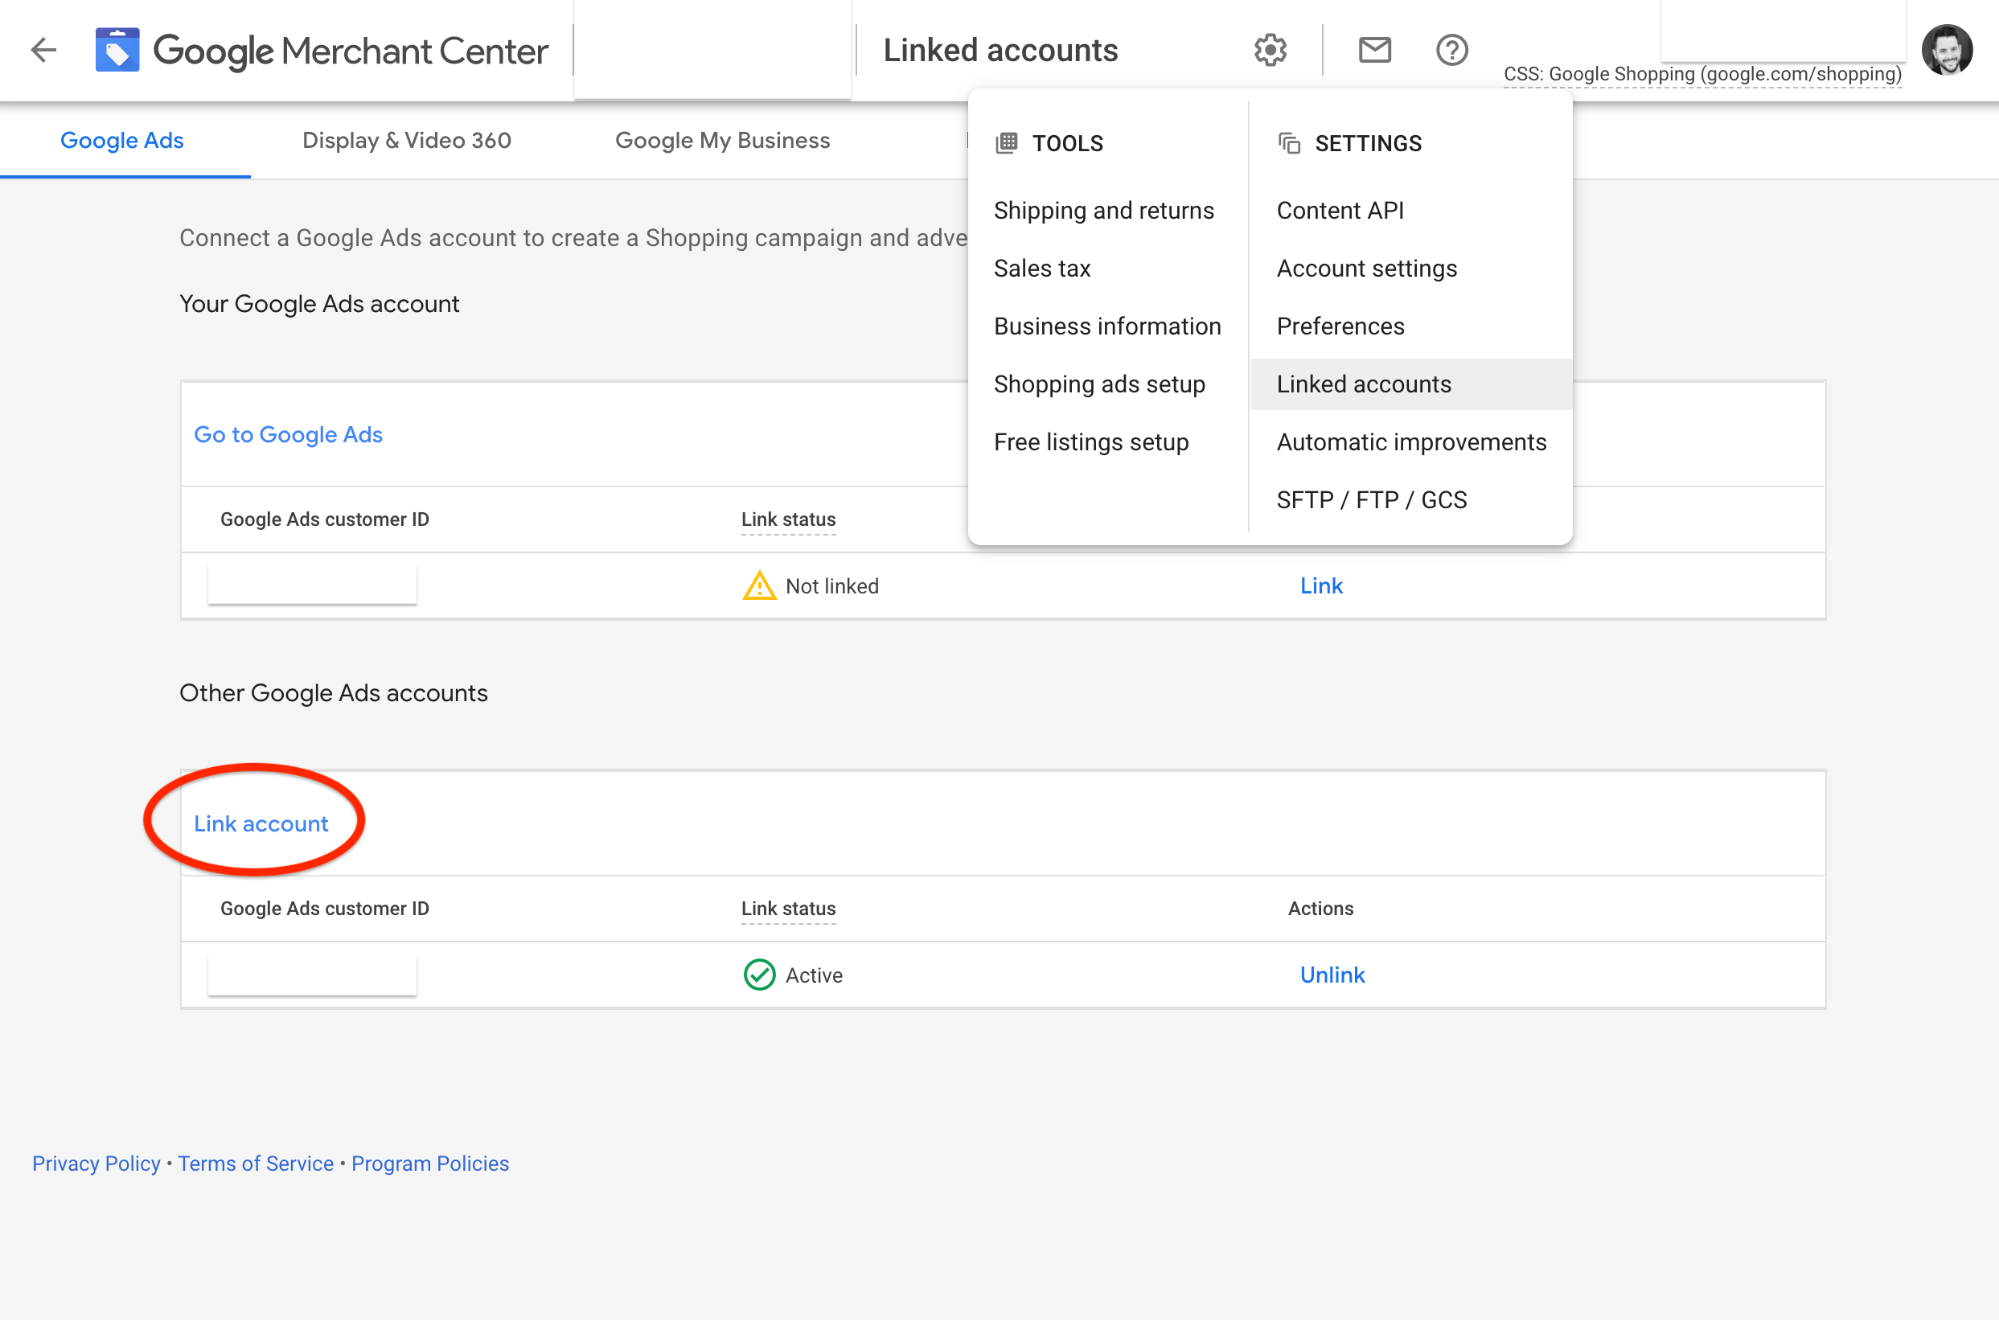This screenshot has height=1321, width=1999.
Task: Open the mail notifications icon
Action: pos(1375,50)
